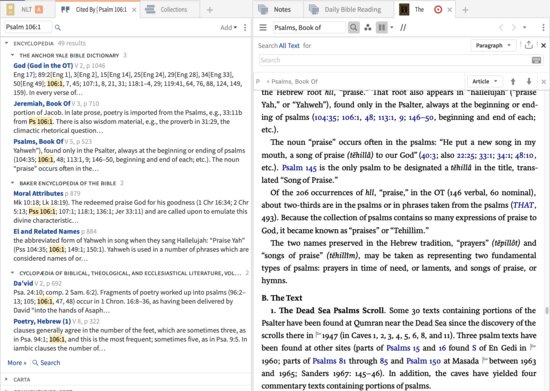This screenshot has width=550, height=391.
Task: Go back using the left chevron
Action: tap(501, 27)
